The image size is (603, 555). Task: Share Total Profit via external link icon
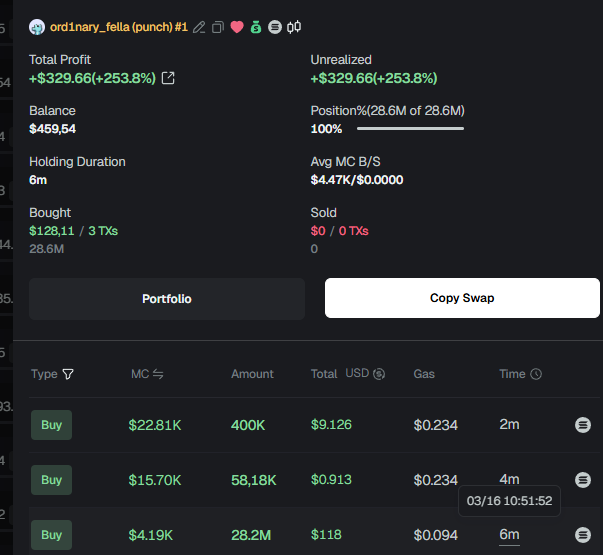coord(168,78)
